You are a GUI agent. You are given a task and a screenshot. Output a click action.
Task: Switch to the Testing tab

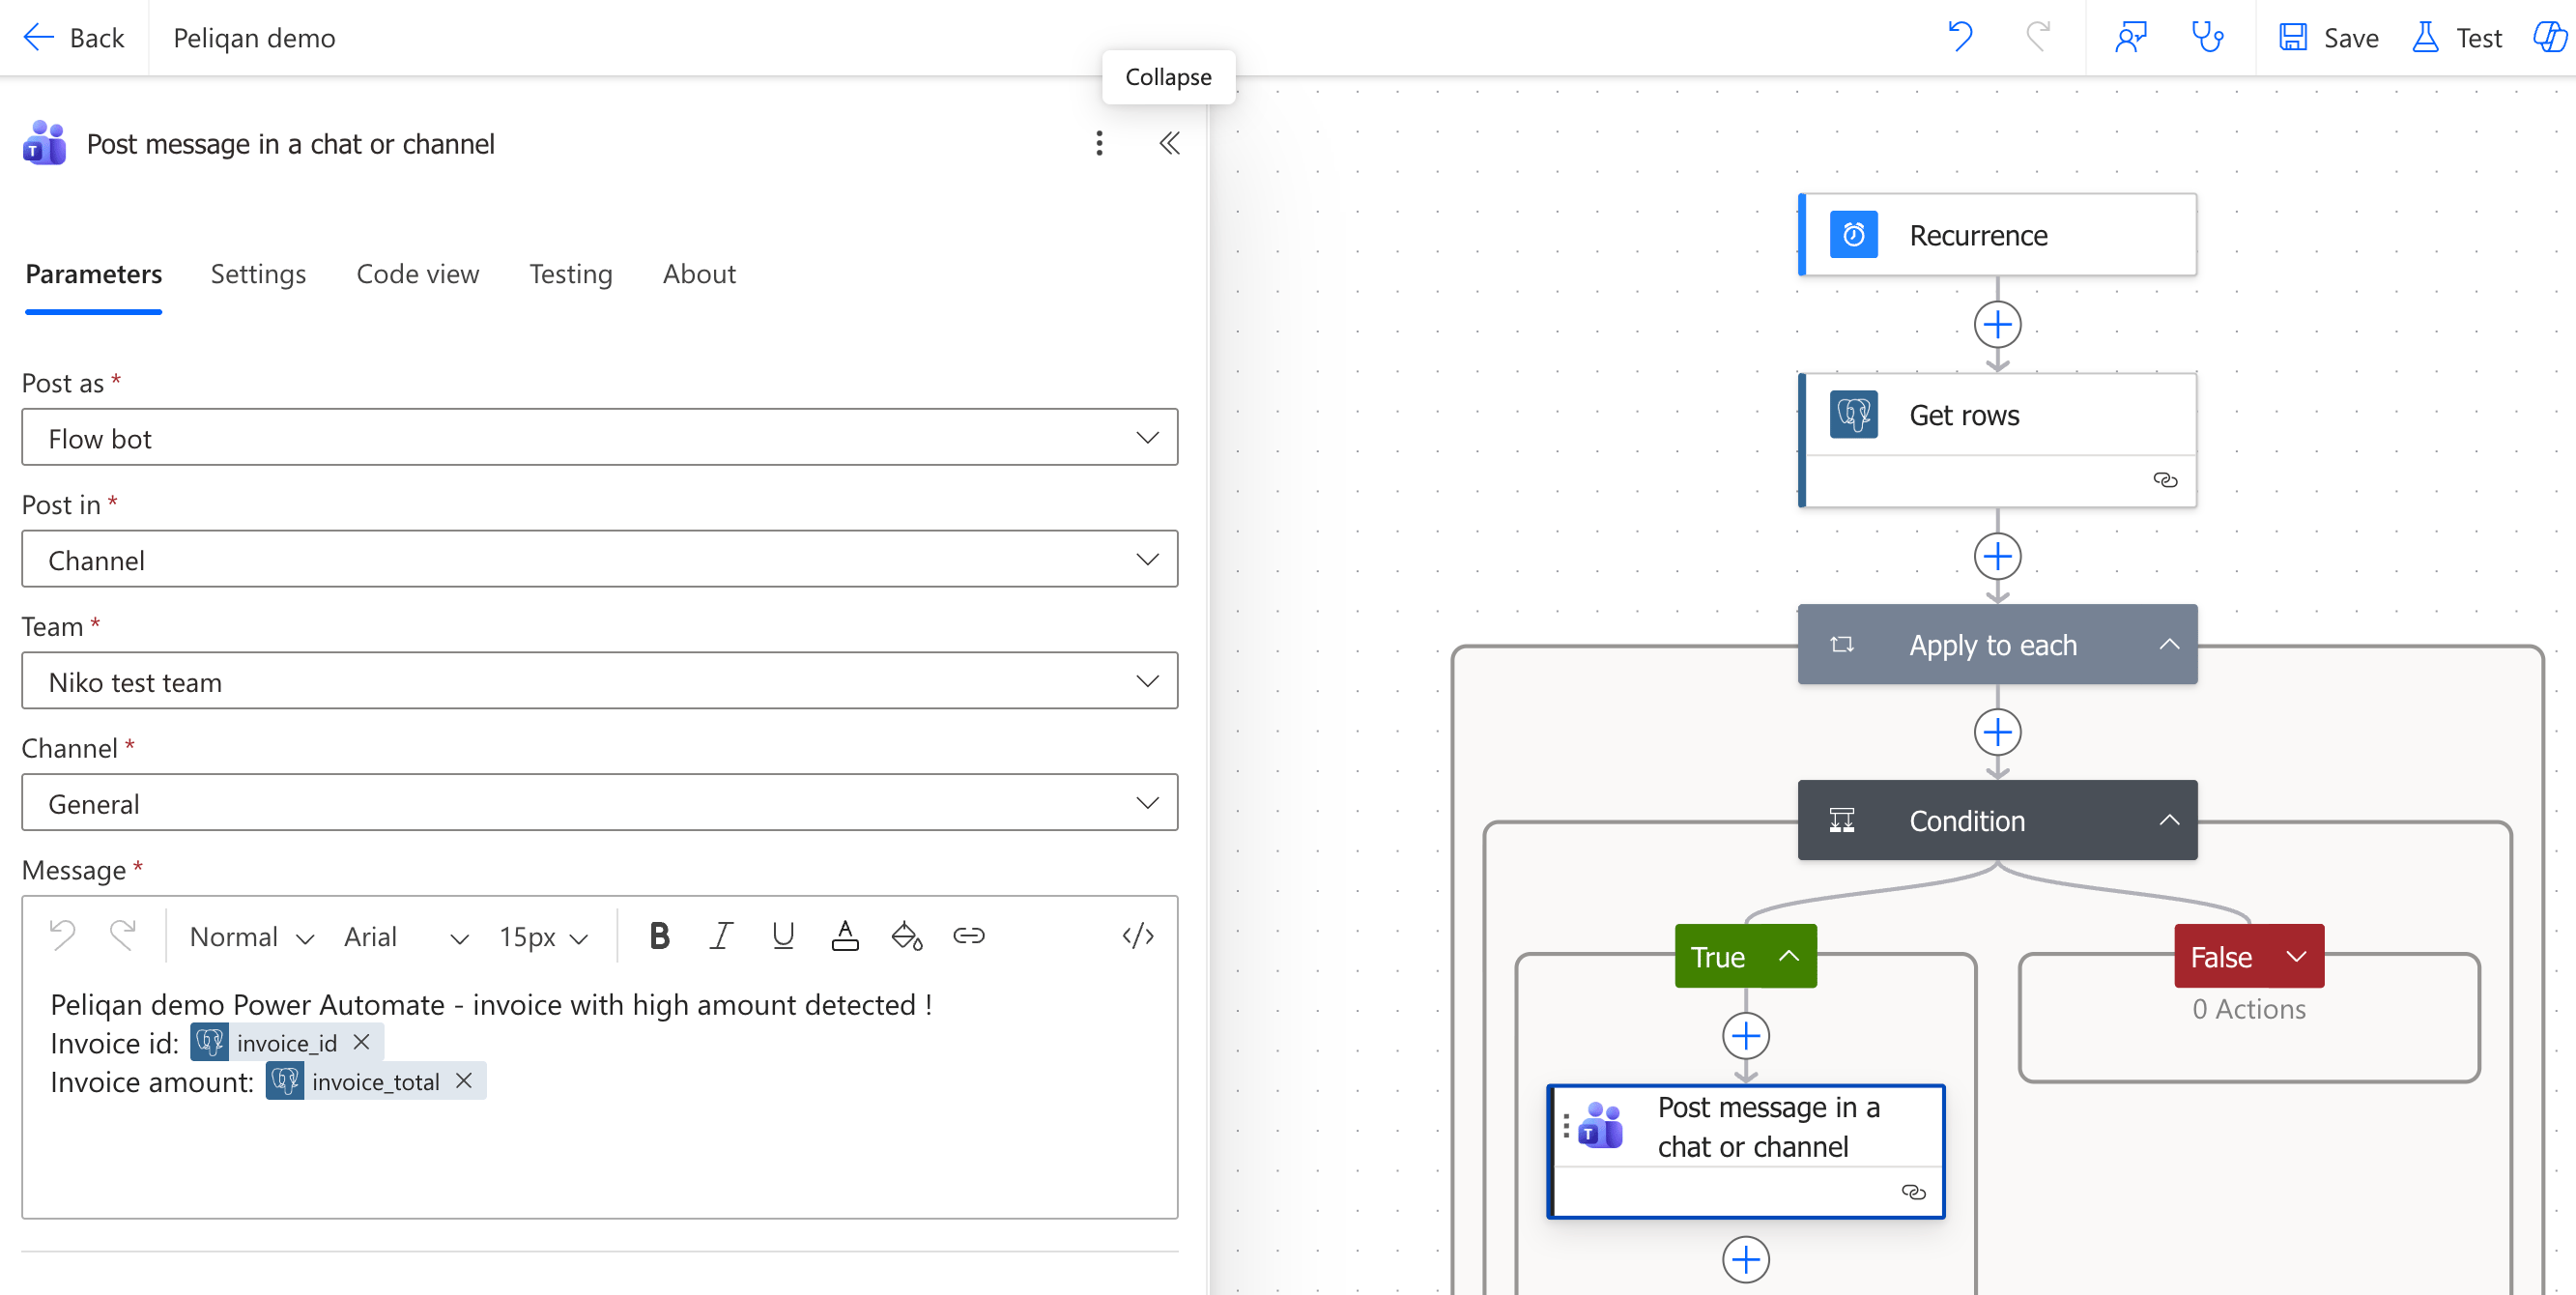(x=571, y=274)
